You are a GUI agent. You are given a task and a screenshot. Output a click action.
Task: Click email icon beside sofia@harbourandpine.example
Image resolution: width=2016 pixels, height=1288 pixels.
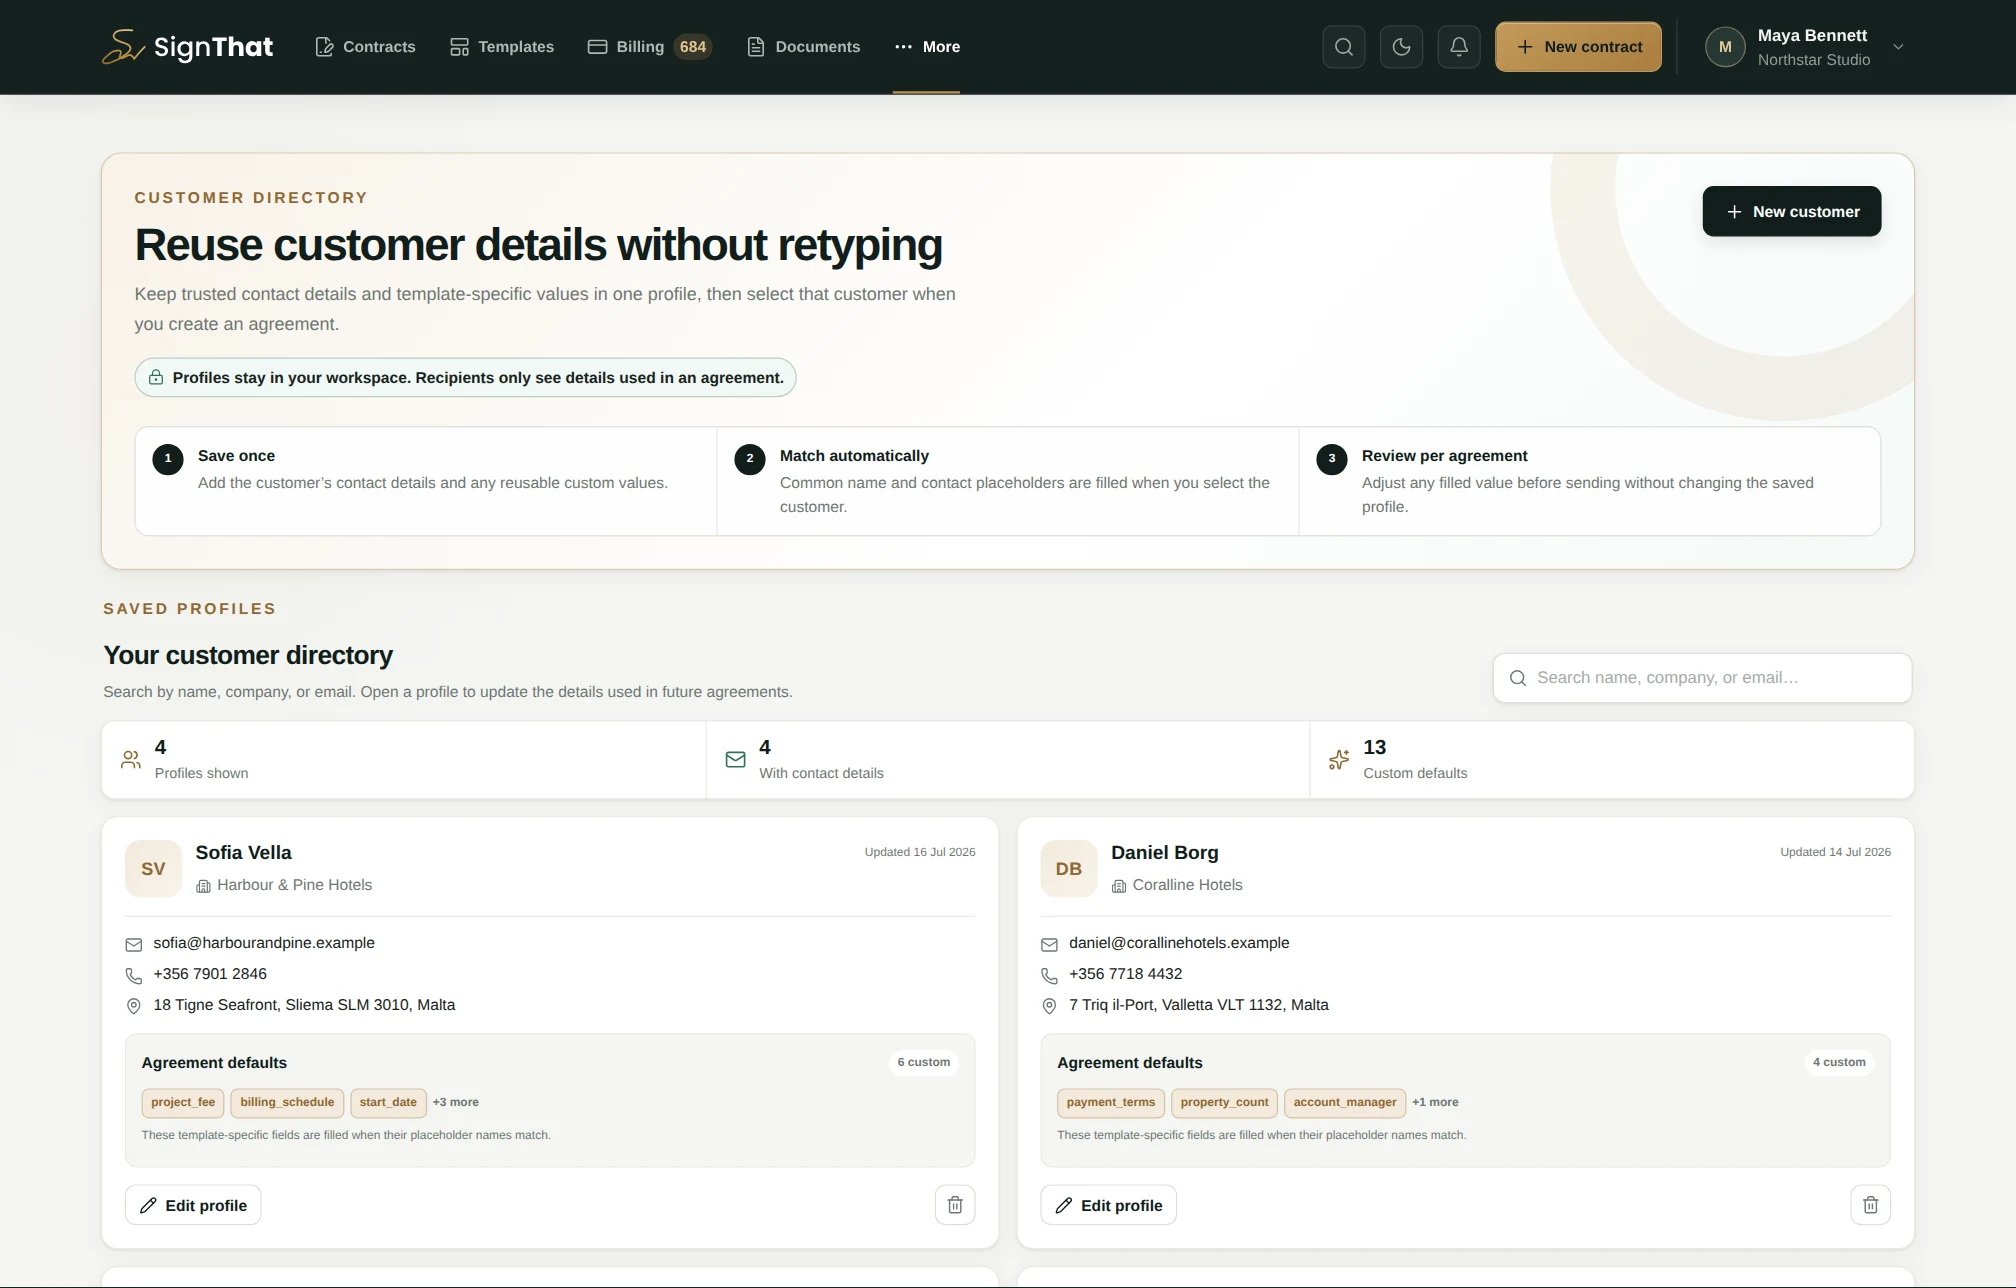click(133, 944)
